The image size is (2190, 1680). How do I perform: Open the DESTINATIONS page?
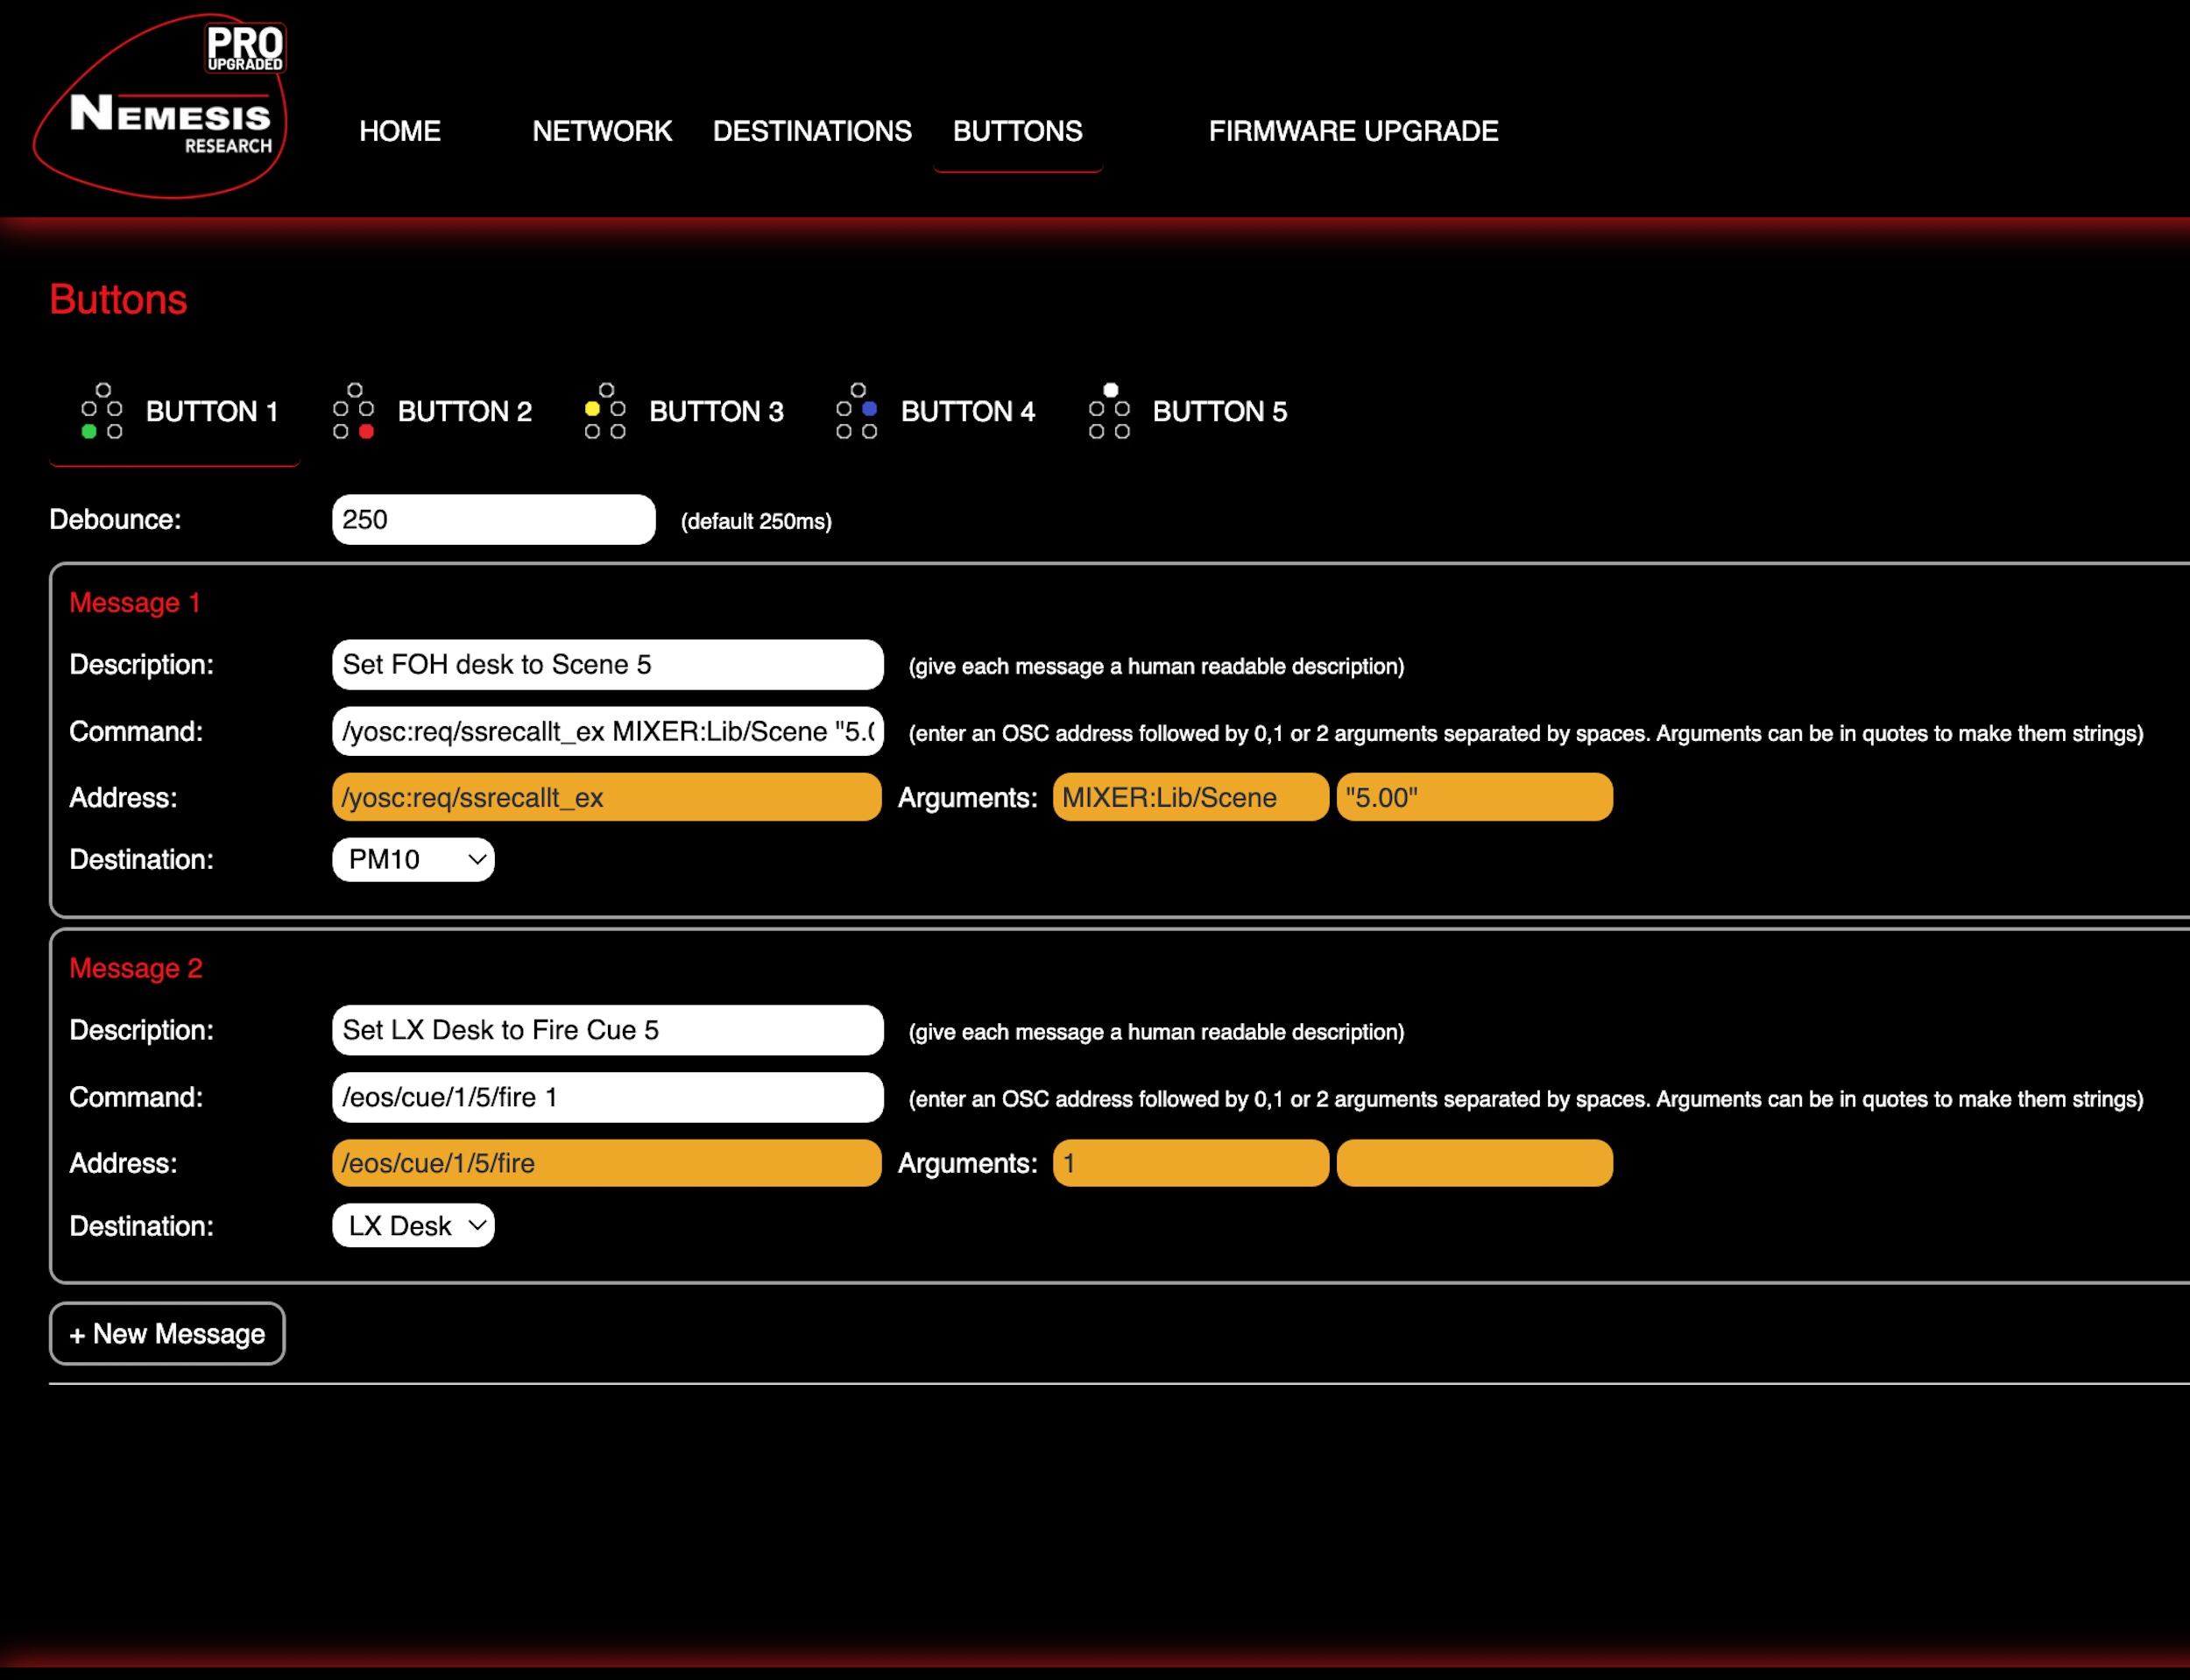(812, 131)
